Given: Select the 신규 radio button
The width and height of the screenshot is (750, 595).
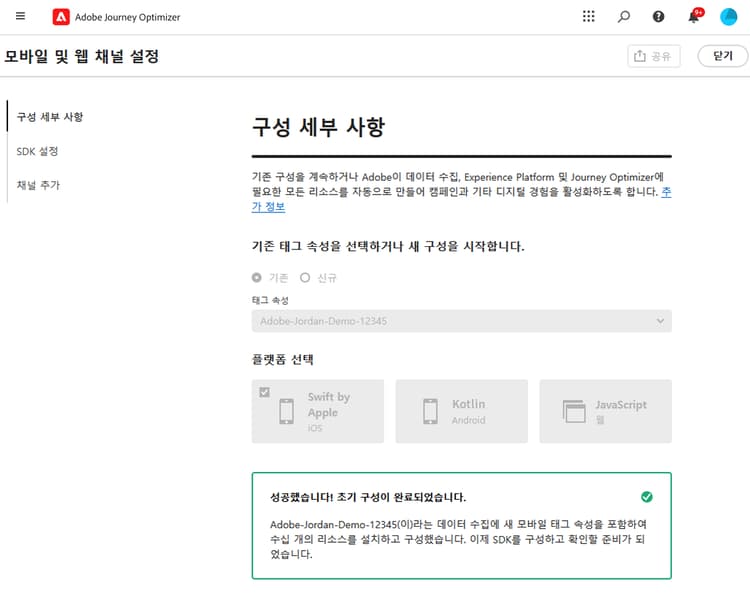Looking at the screenshot, I should pos(305,277).
